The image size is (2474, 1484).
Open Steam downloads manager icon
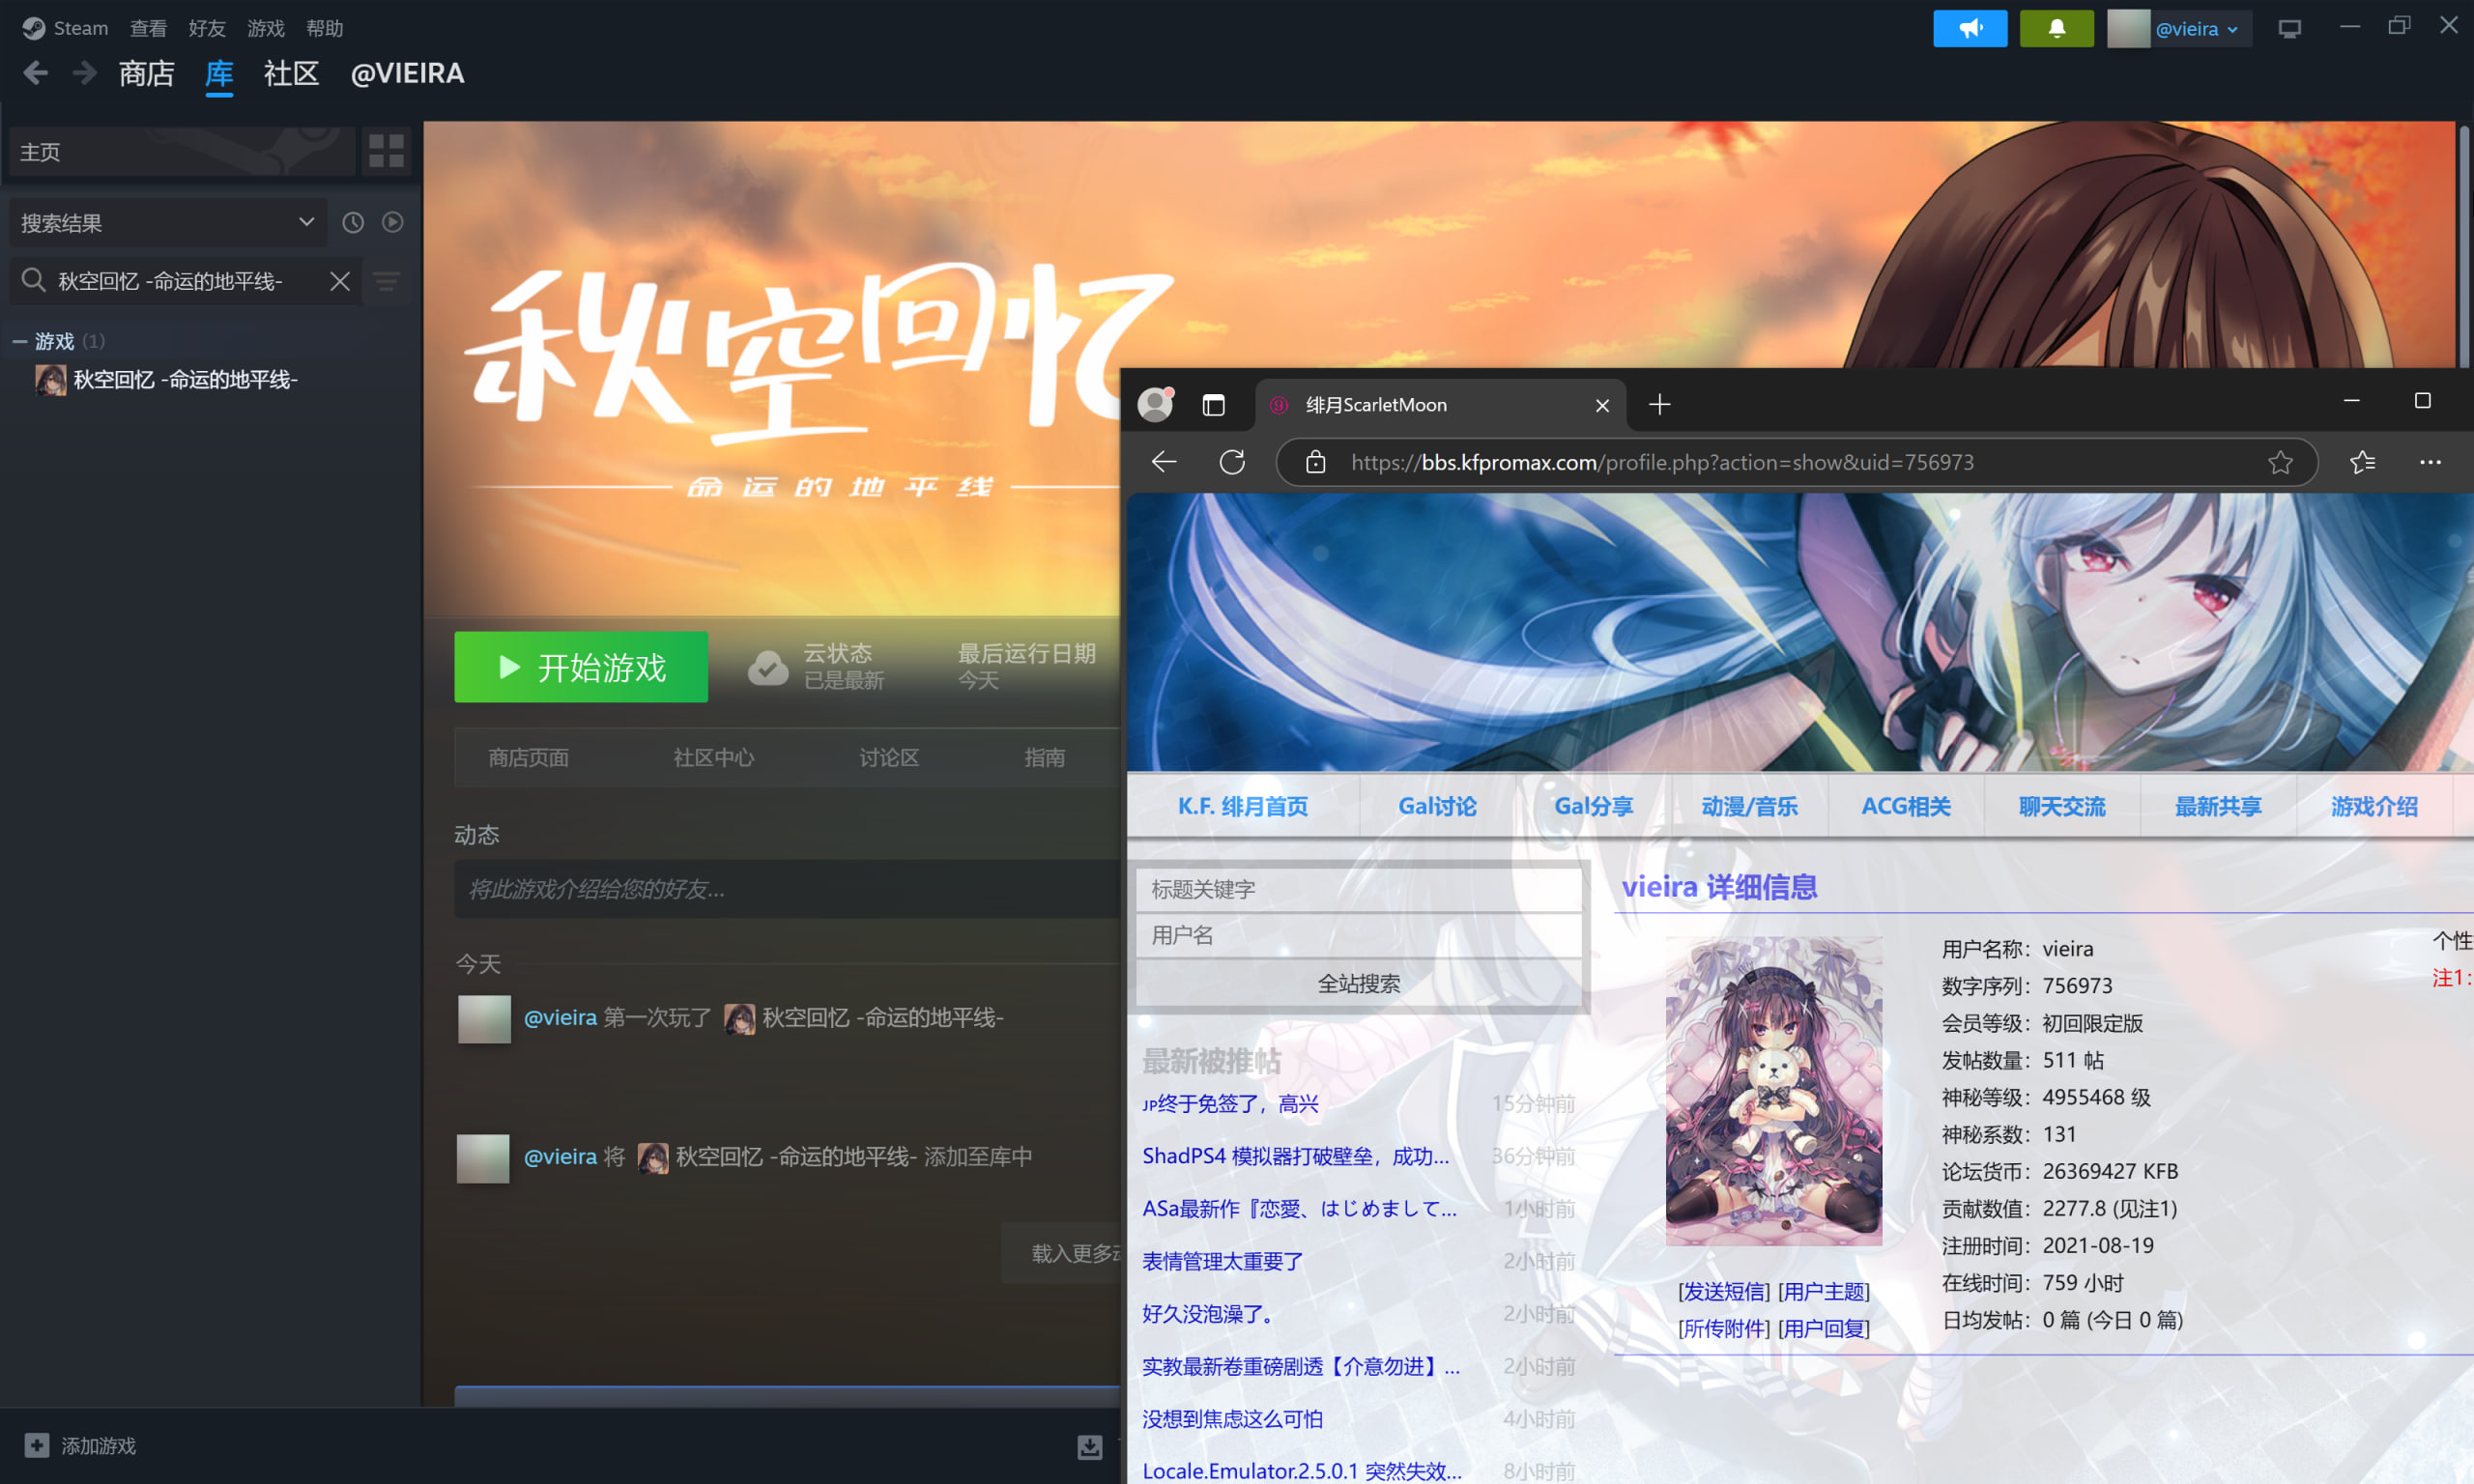pyautogui.click(x=1089, y=1446)
